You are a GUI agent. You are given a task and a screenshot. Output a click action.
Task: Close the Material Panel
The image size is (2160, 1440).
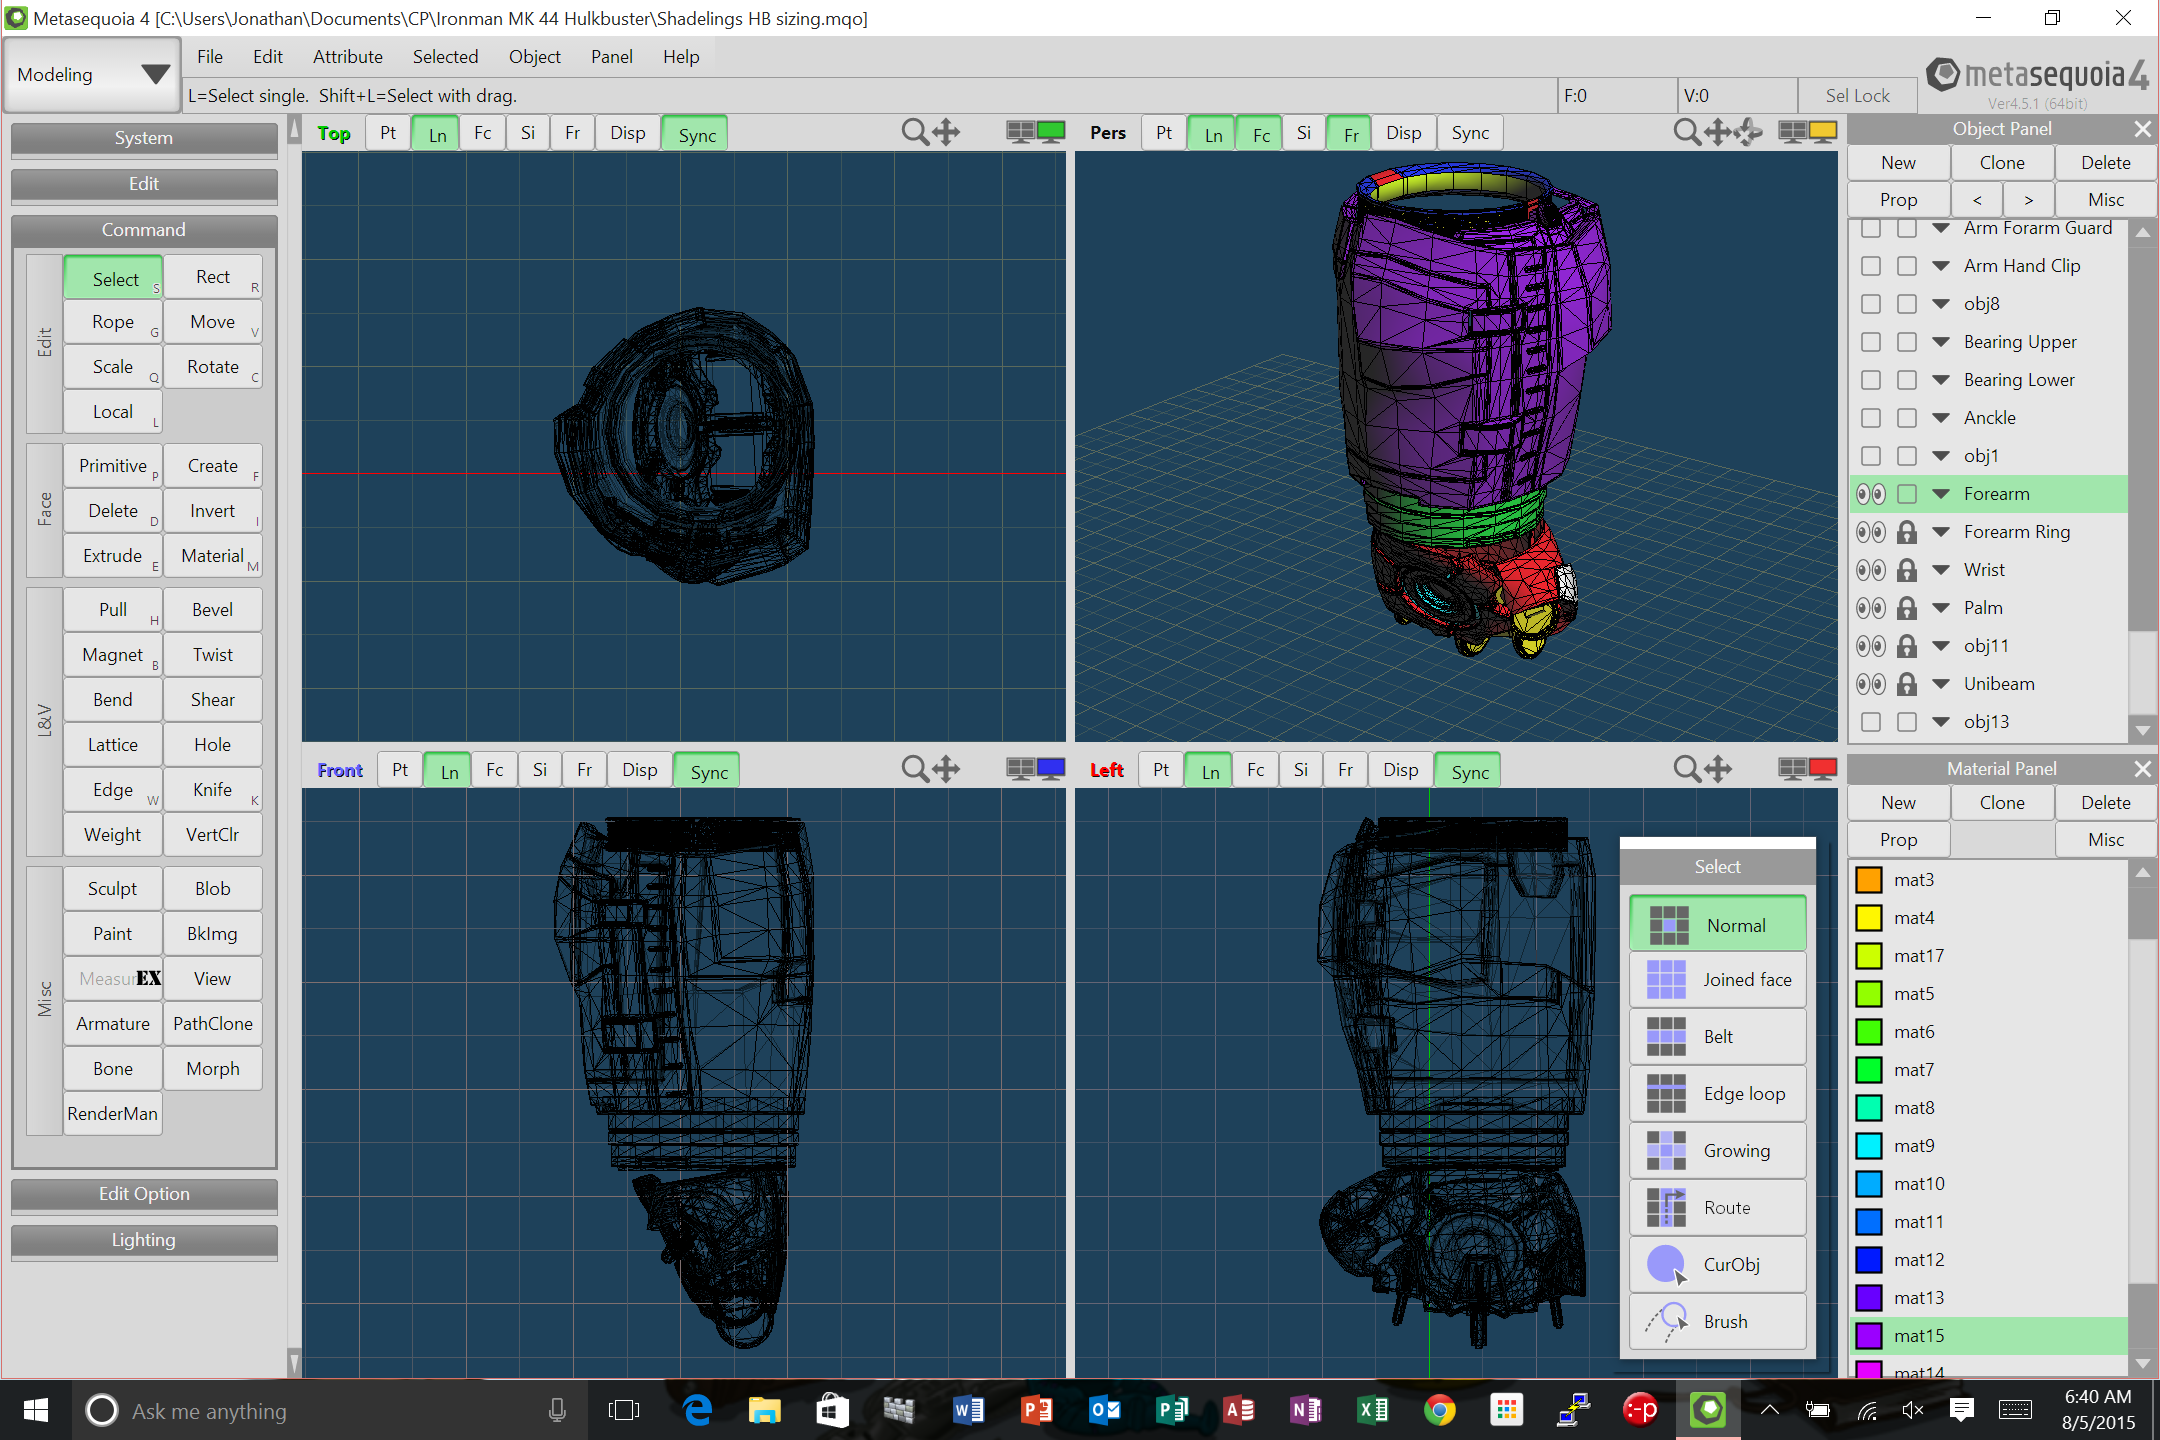[x=2142, y=769]
